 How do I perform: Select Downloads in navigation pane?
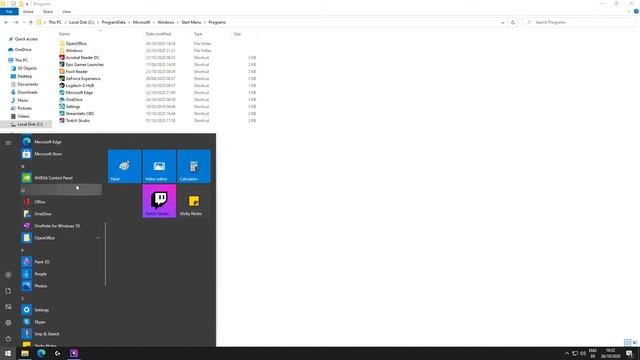tap(27, 92)
